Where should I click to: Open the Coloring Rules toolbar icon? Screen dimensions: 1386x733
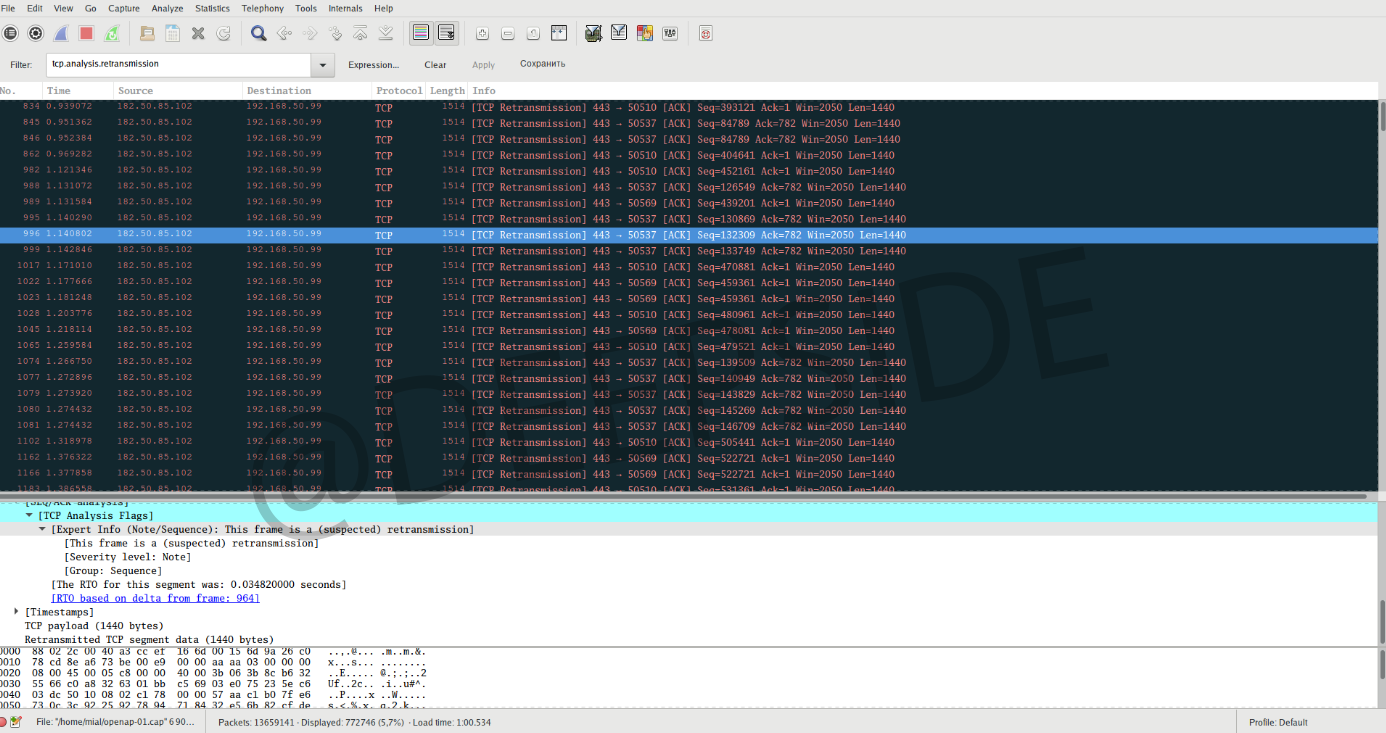click(645, 33)
